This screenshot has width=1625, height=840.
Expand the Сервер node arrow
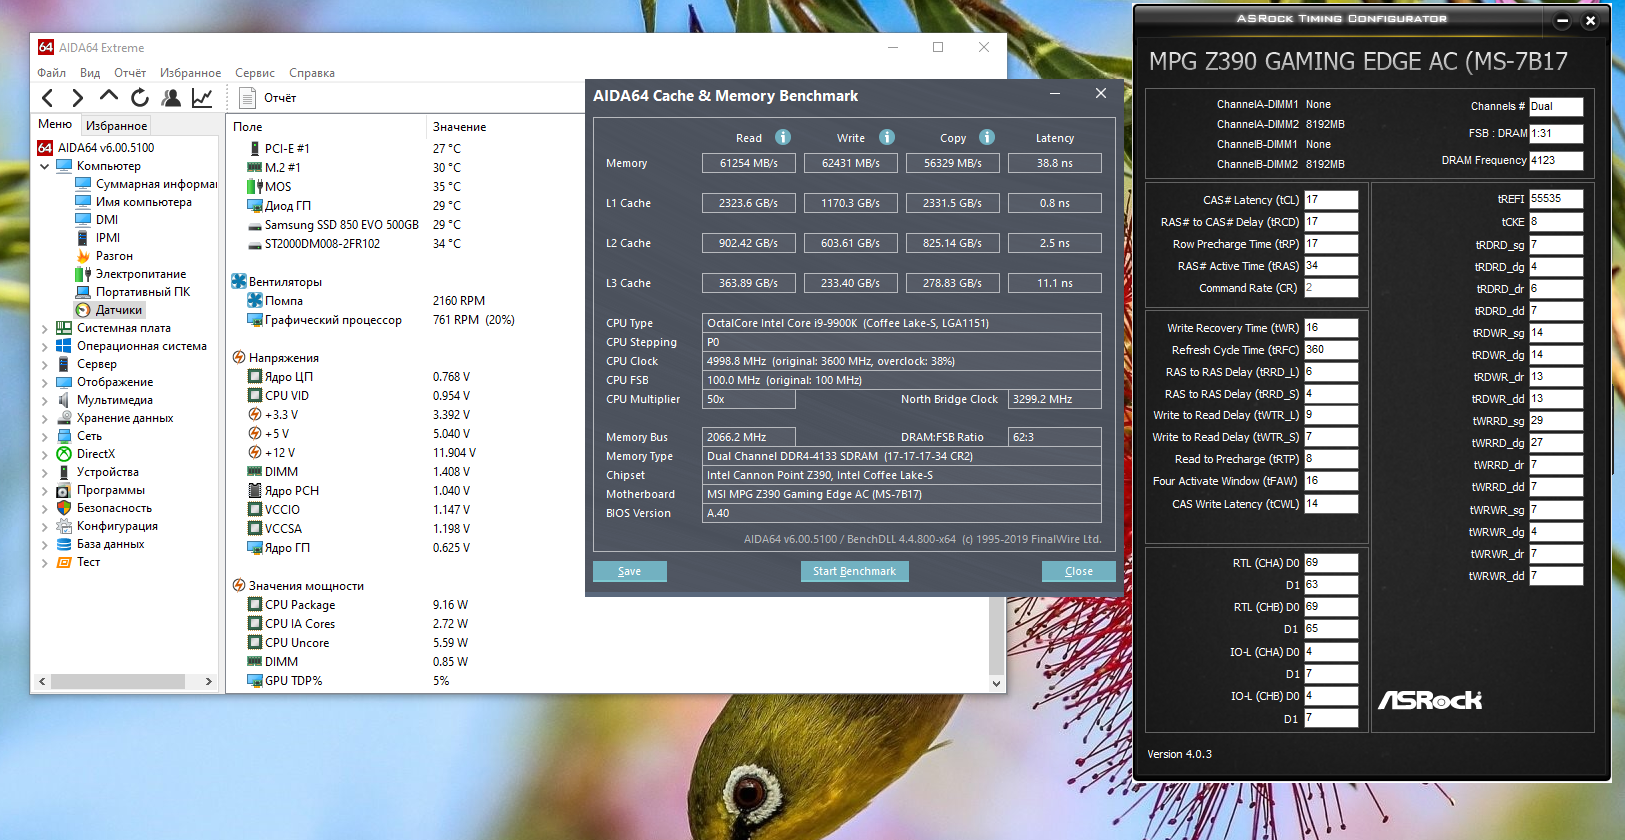(45, 364)
